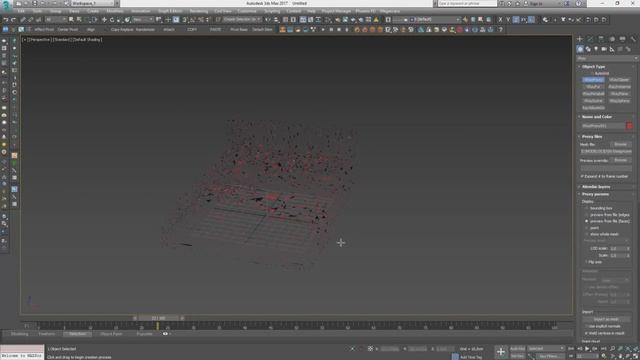Open the Workspace selector dropdown
The width and height of the screenshot is (640, 360).
click(x=93, y=3)
